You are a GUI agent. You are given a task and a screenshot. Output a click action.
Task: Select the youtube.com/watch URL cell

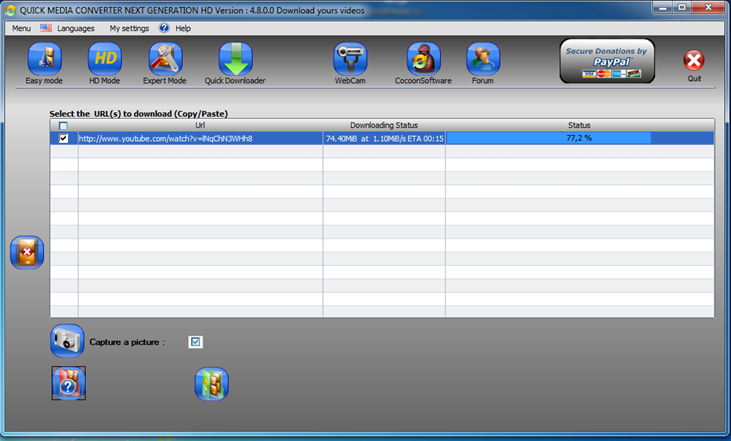200,138
